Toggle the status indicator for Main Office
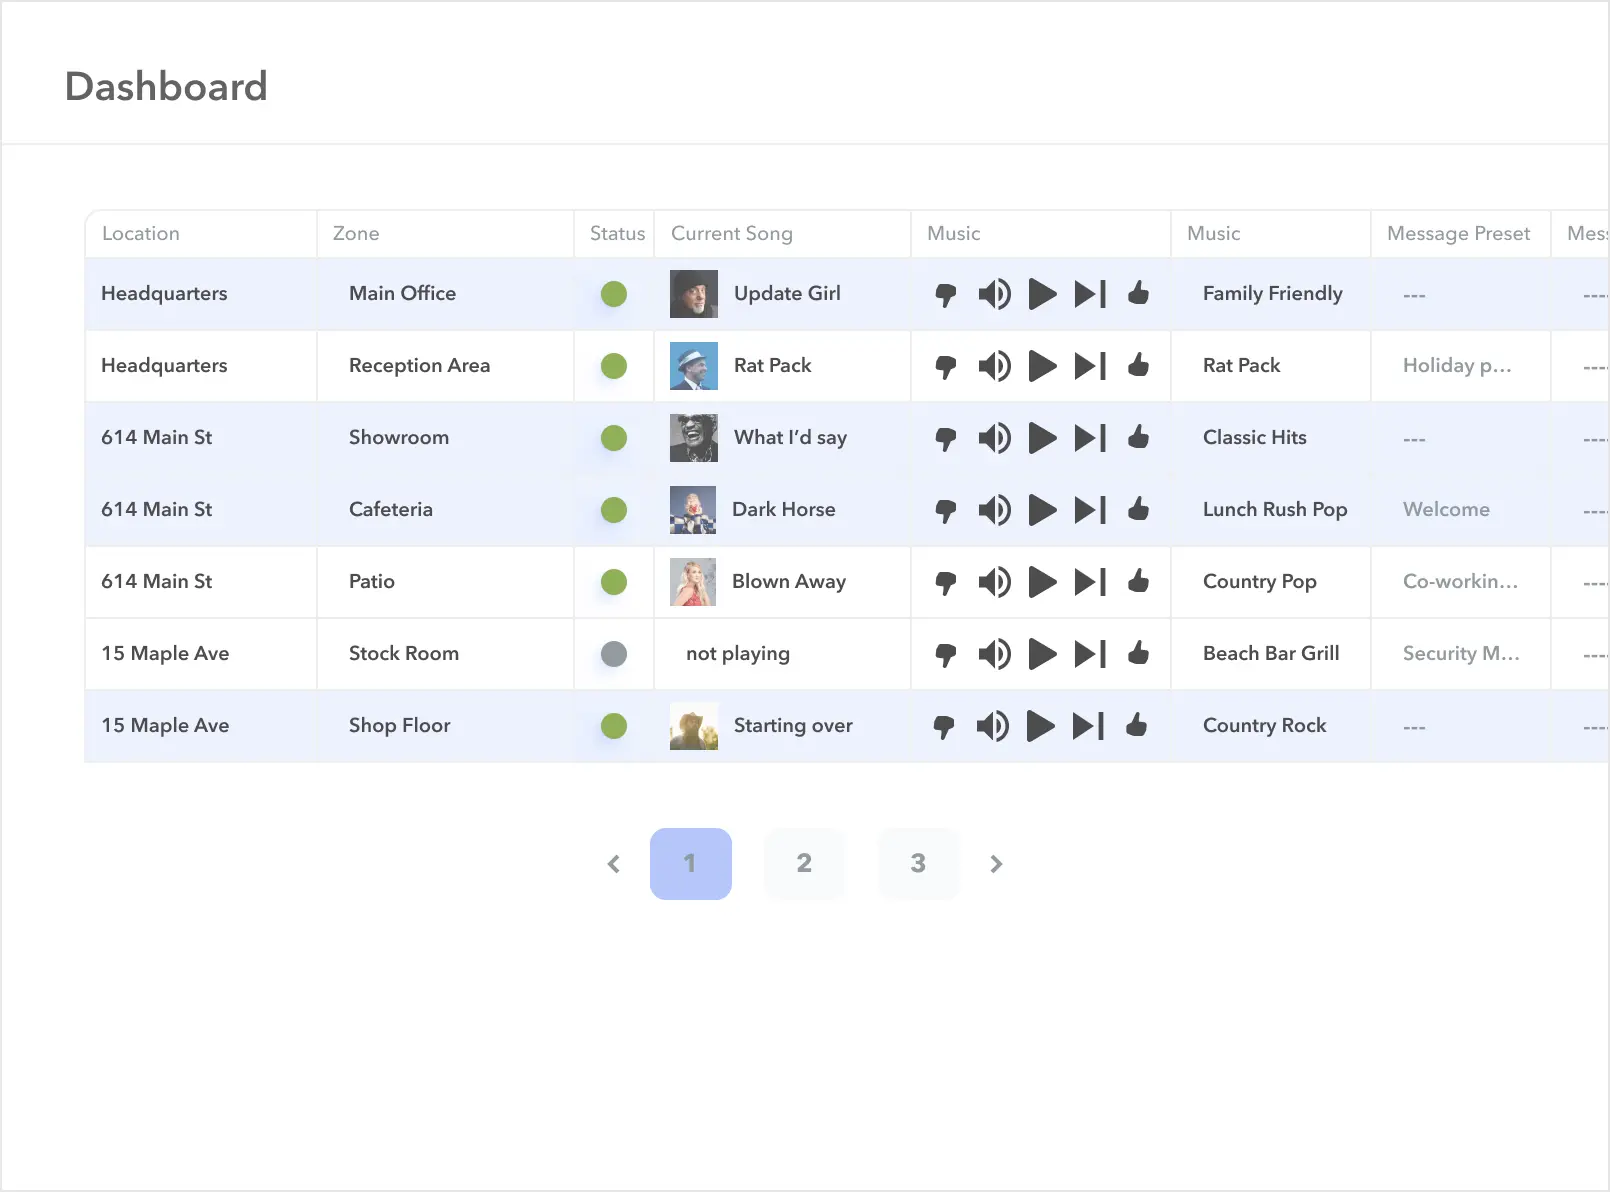Screen dimensions: 1610x1192 click(x=613, y=293)
